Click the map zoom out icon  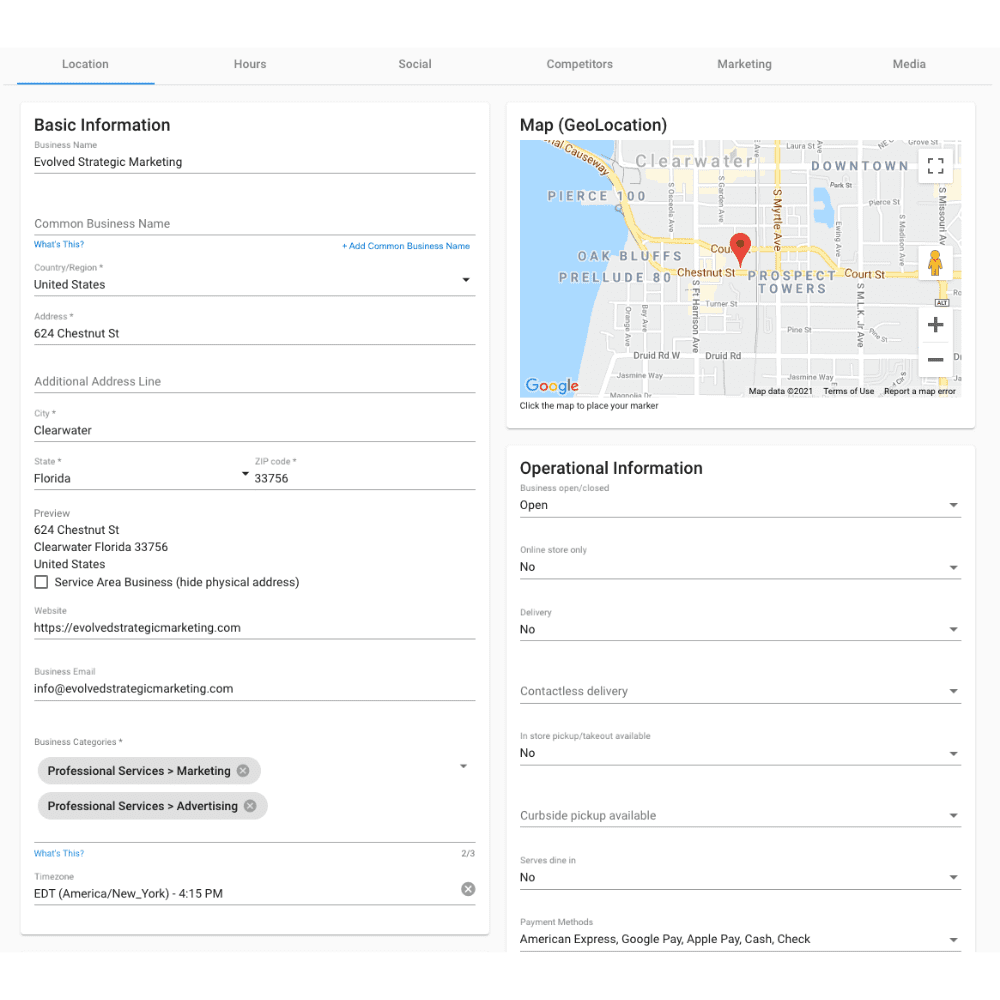click(935, 359)
